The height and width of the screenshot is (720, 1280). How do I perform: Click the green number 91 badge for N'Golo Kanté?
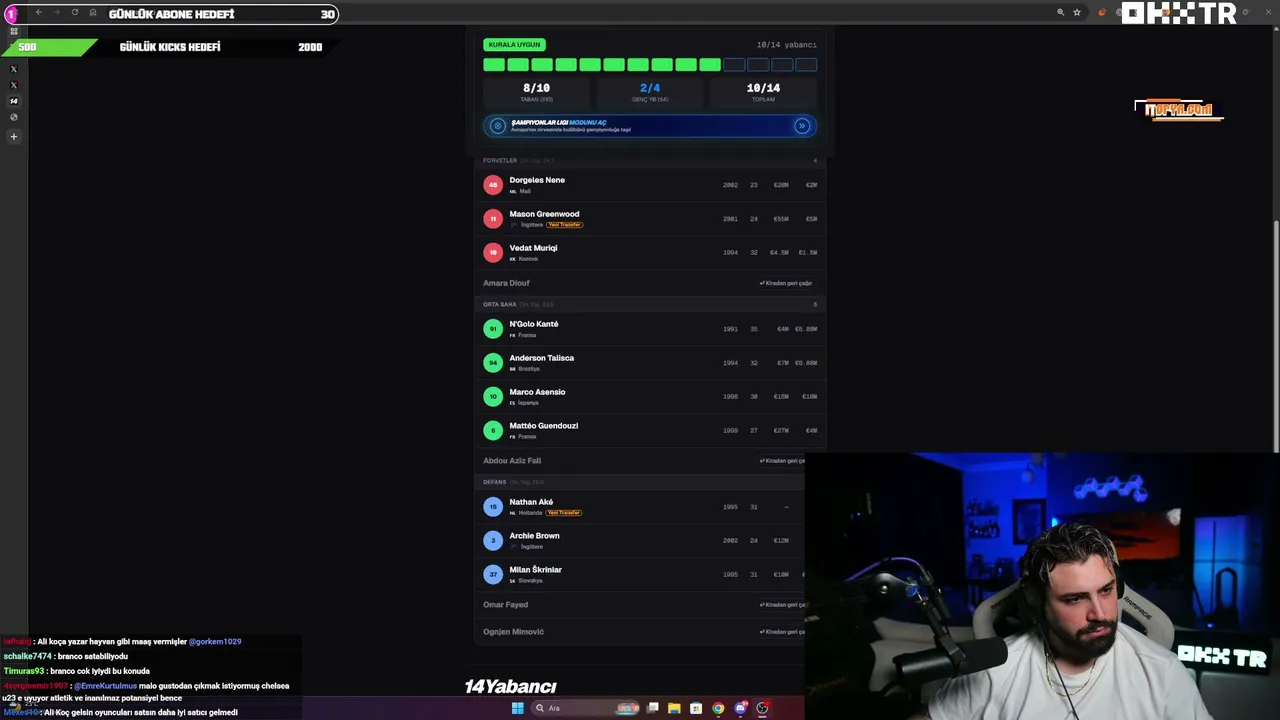[x=493, y=329]
